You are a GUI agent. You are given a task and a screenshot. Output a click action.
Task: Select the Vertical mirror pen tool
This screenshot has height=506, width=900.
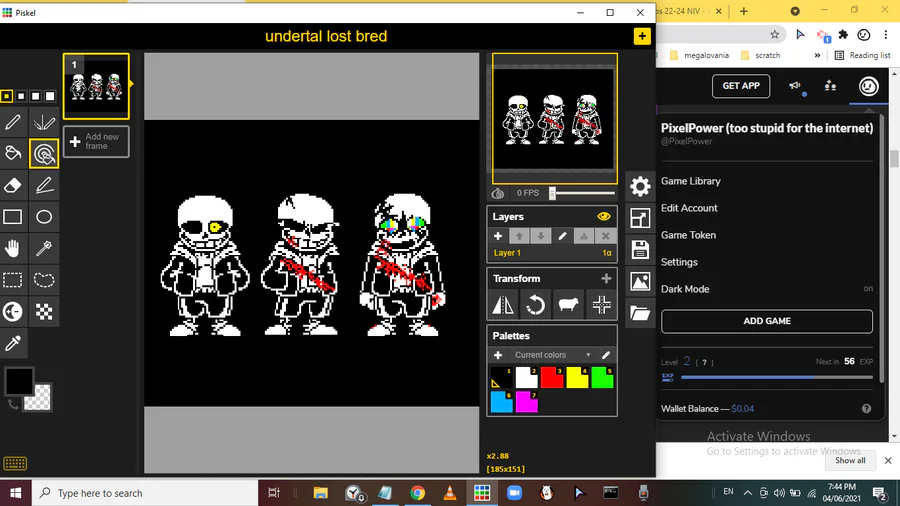[44, 122]
